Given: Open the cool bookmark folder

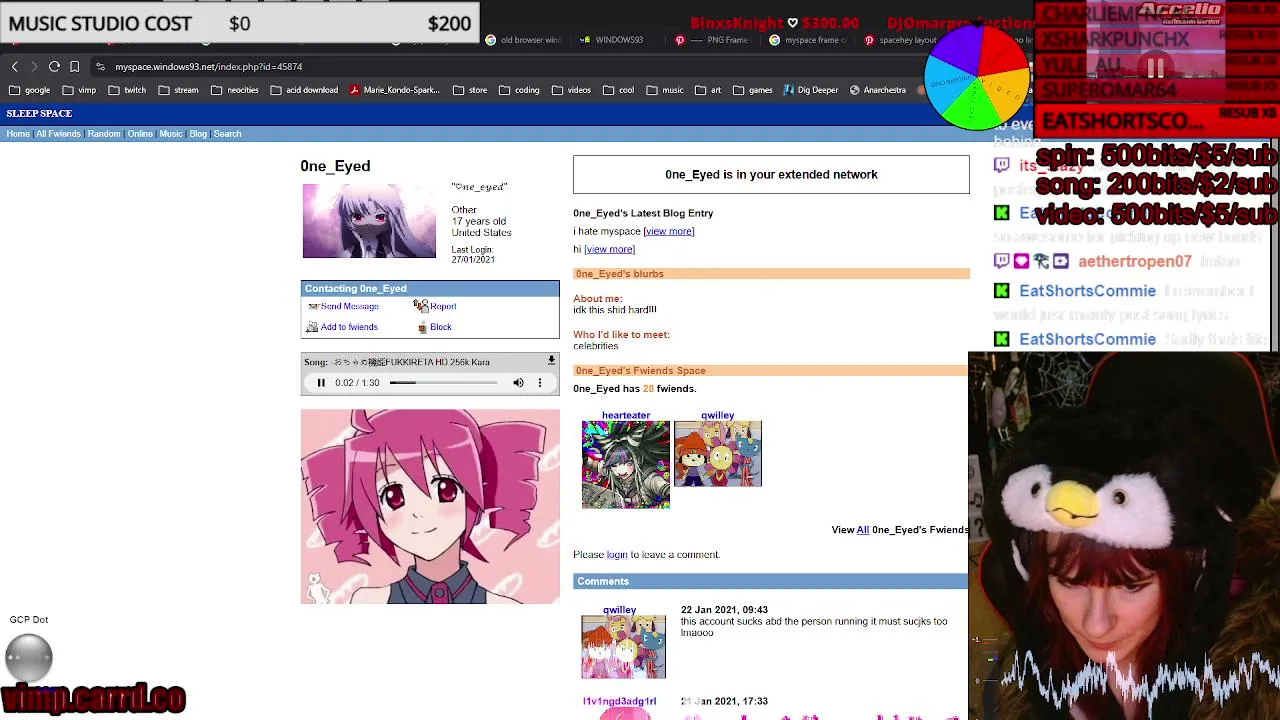Looking at the screenshot, I should 618,90.
